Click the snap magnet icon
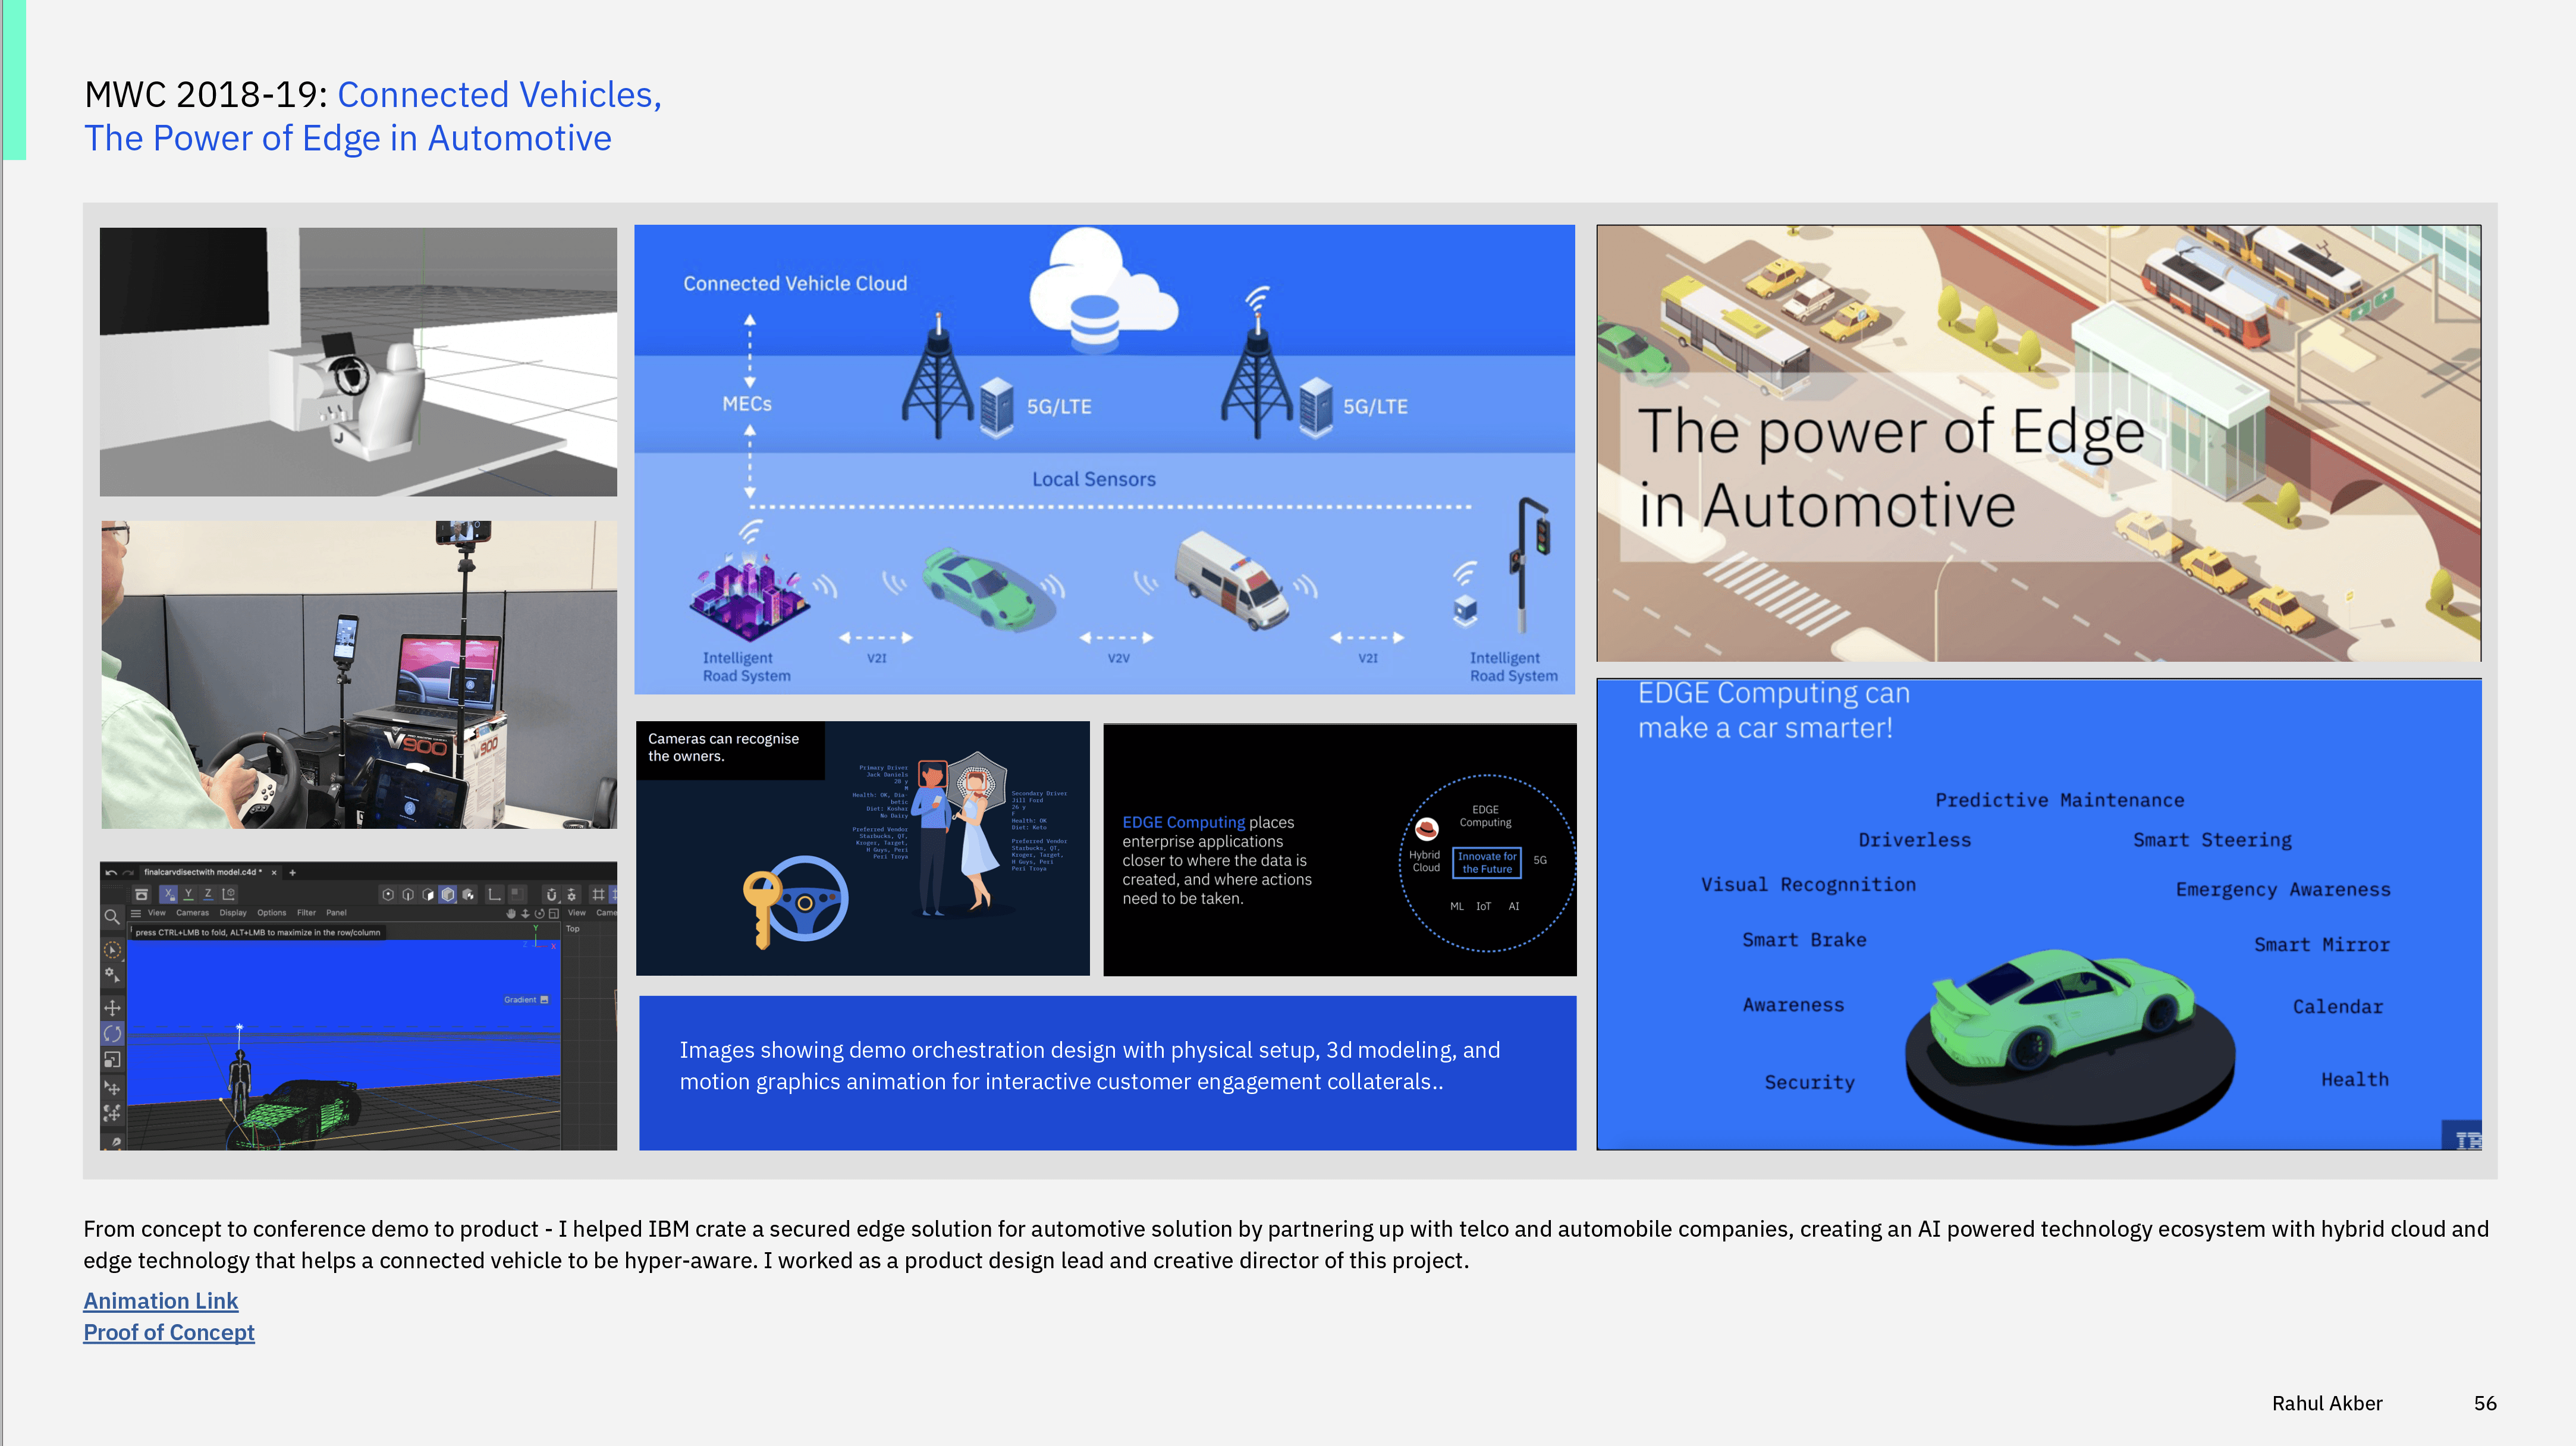Screen dimensions: 2576x1446 pos(551,894)
